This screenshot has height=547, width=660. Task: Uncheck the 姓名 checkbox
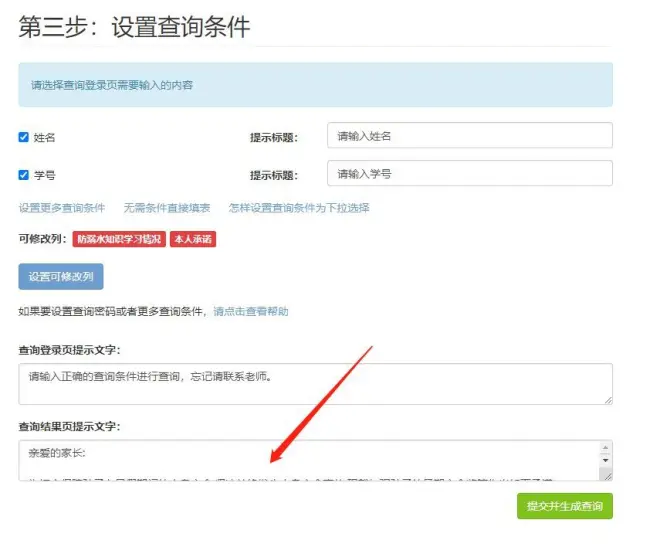24,137
